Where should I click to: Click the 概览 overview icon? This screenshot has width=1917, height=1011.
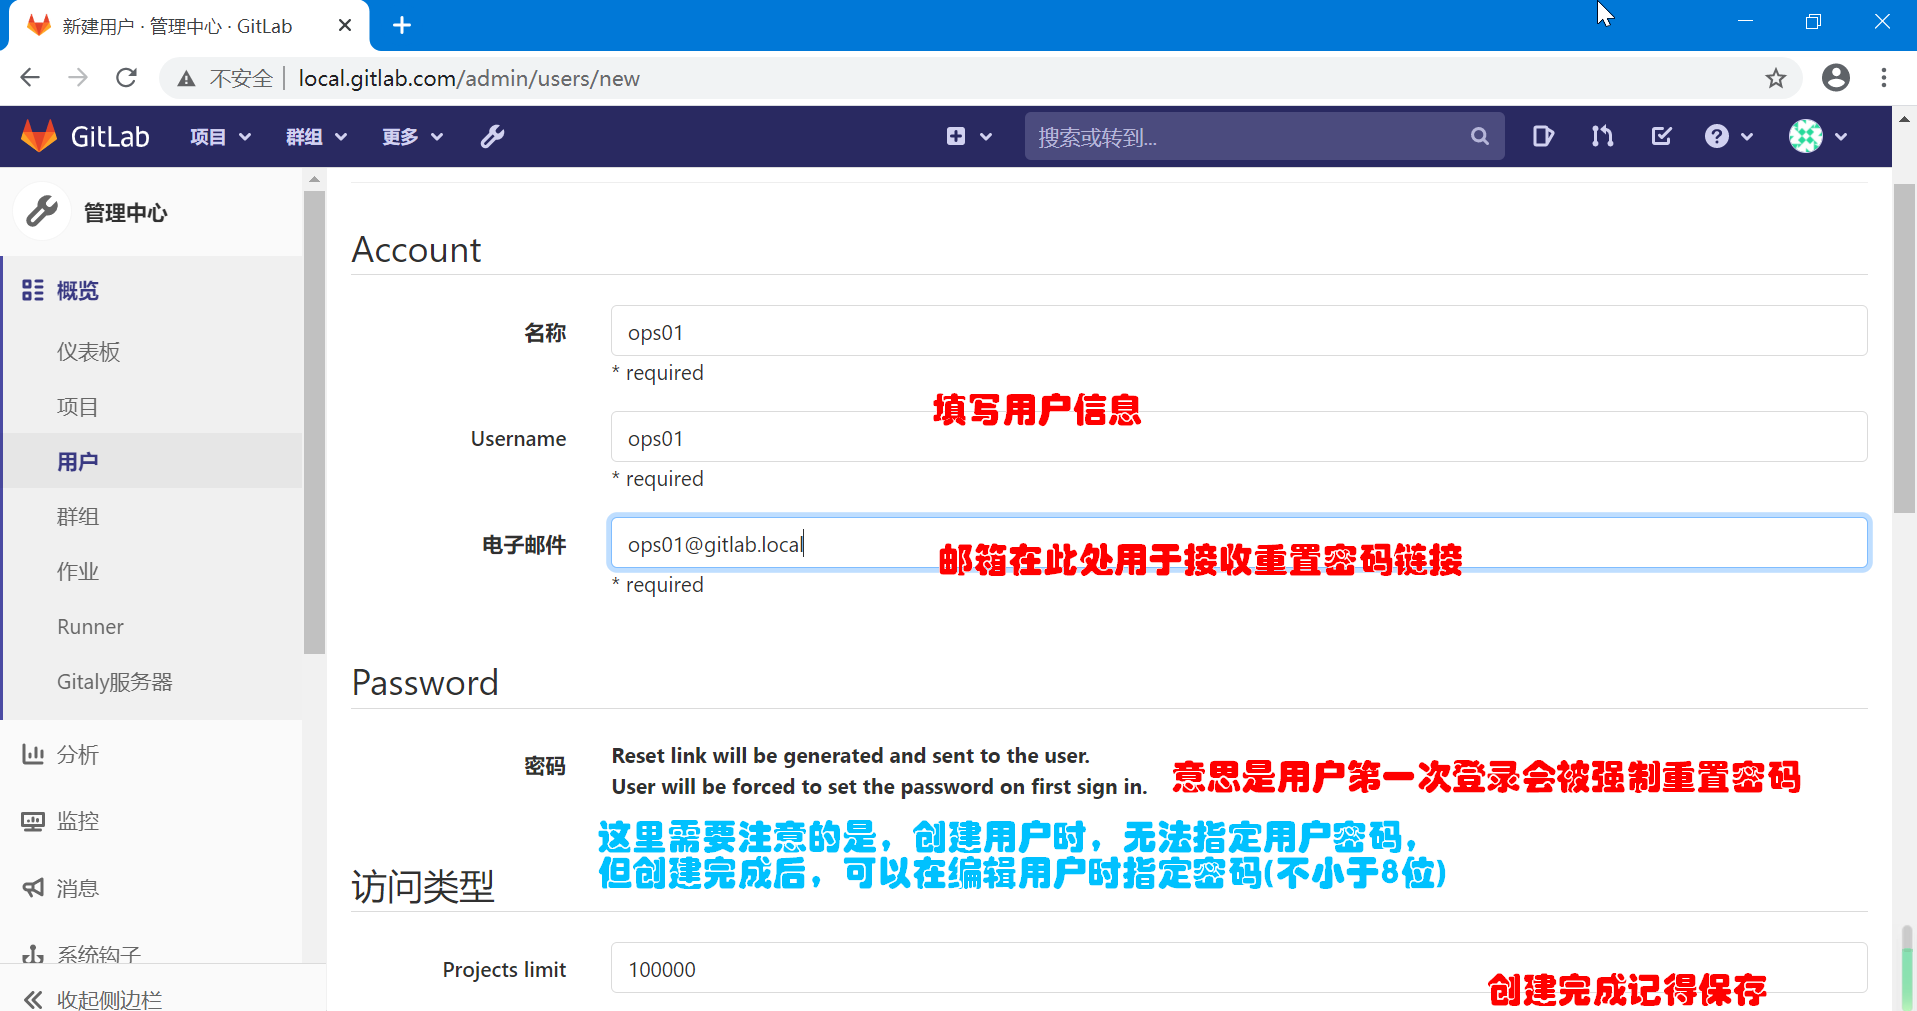point(33,290)
